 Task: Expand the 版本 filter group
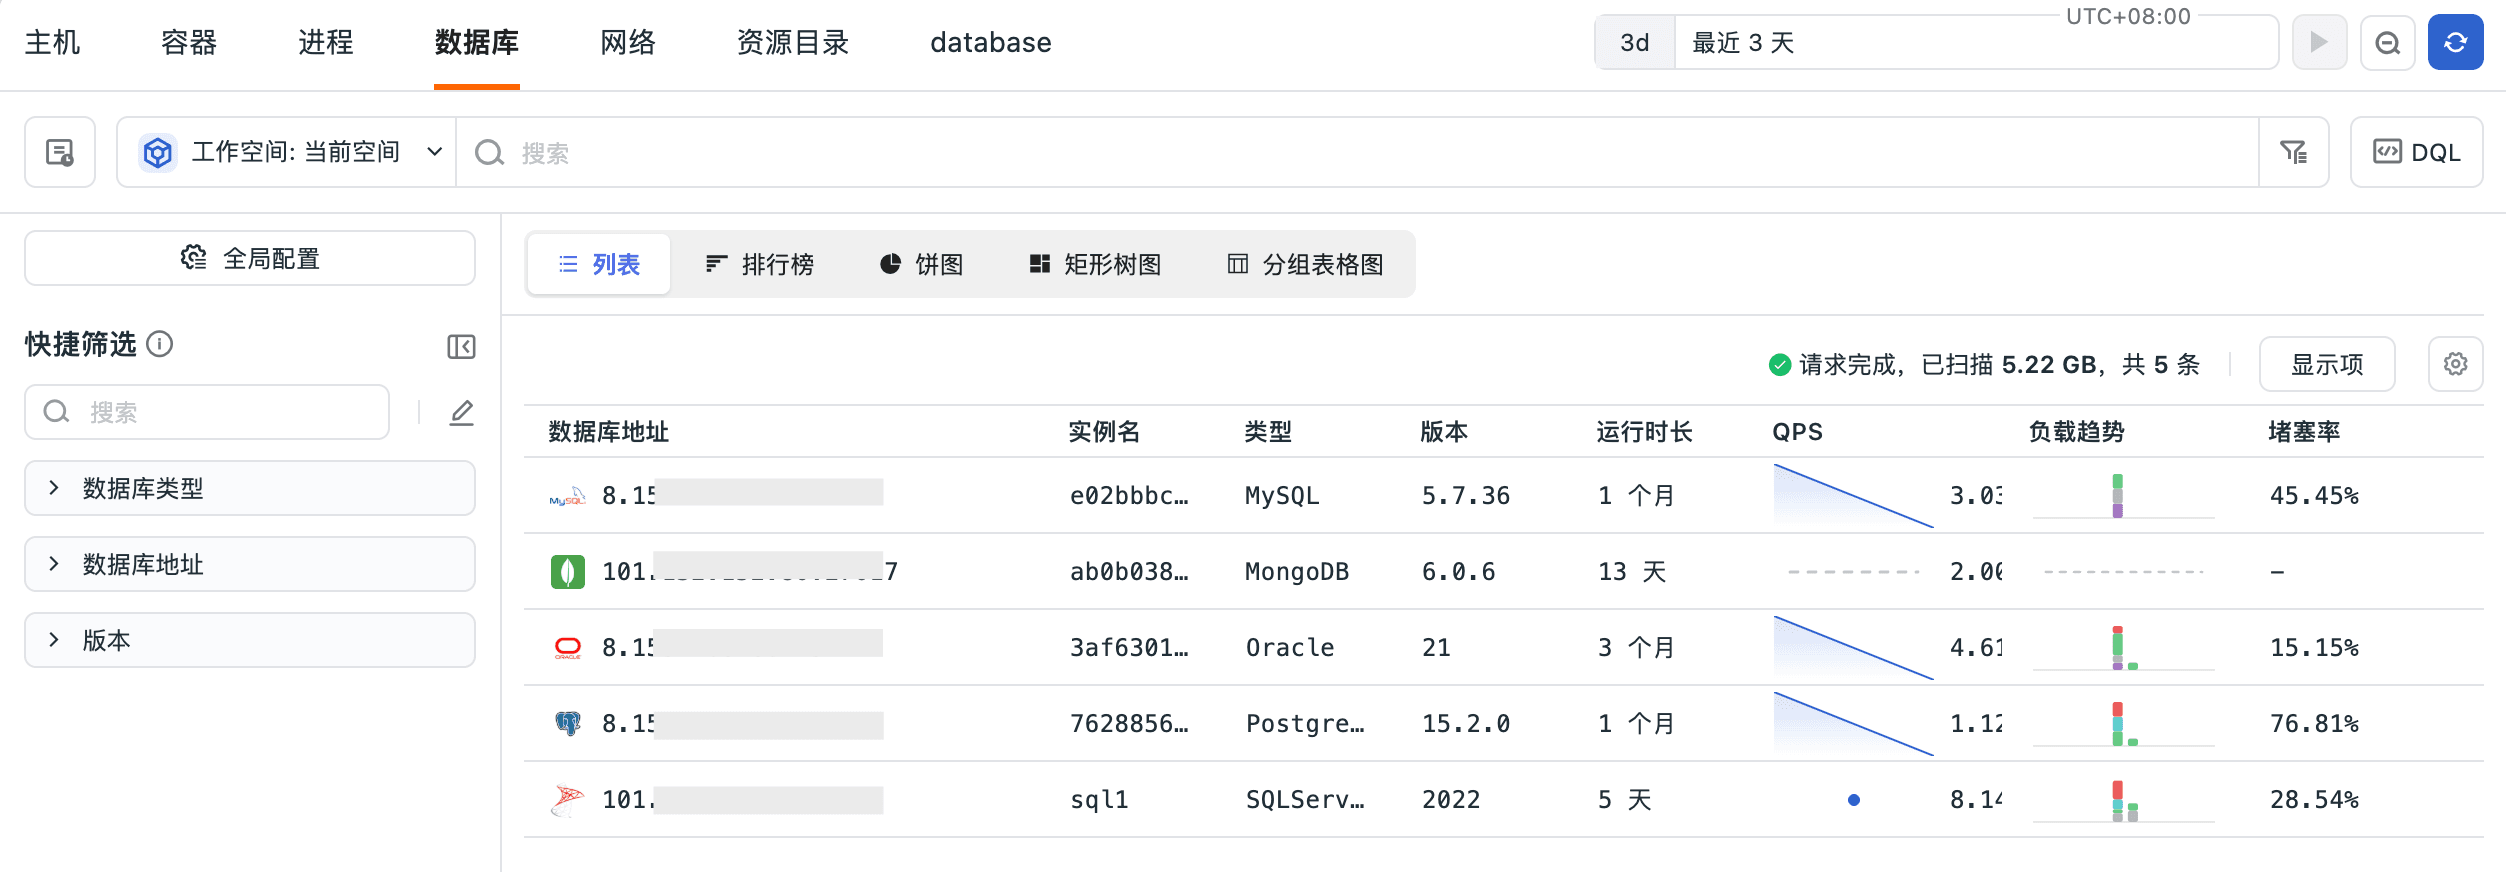coord(250,640)
